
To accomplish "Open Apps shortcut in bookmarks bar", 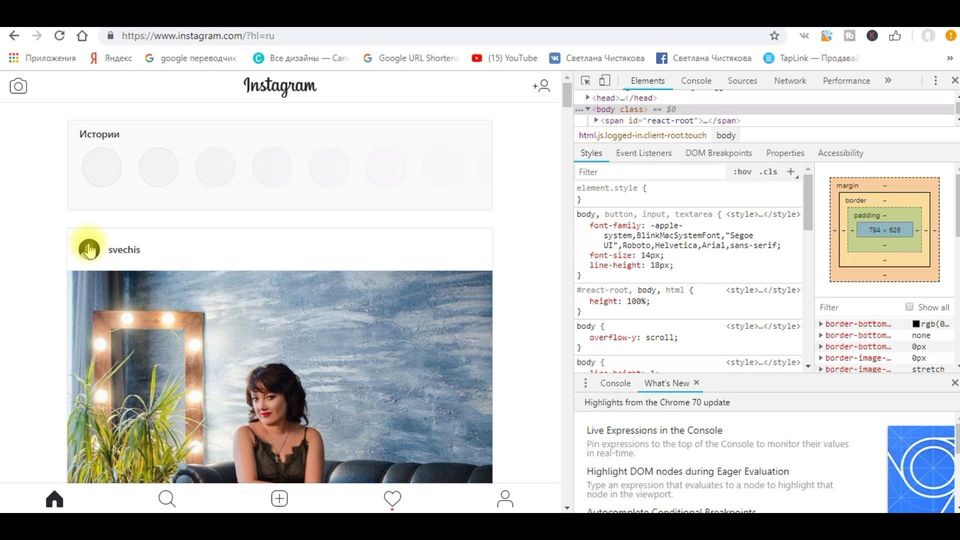I will pyautogui.click(x=42, y=58).
